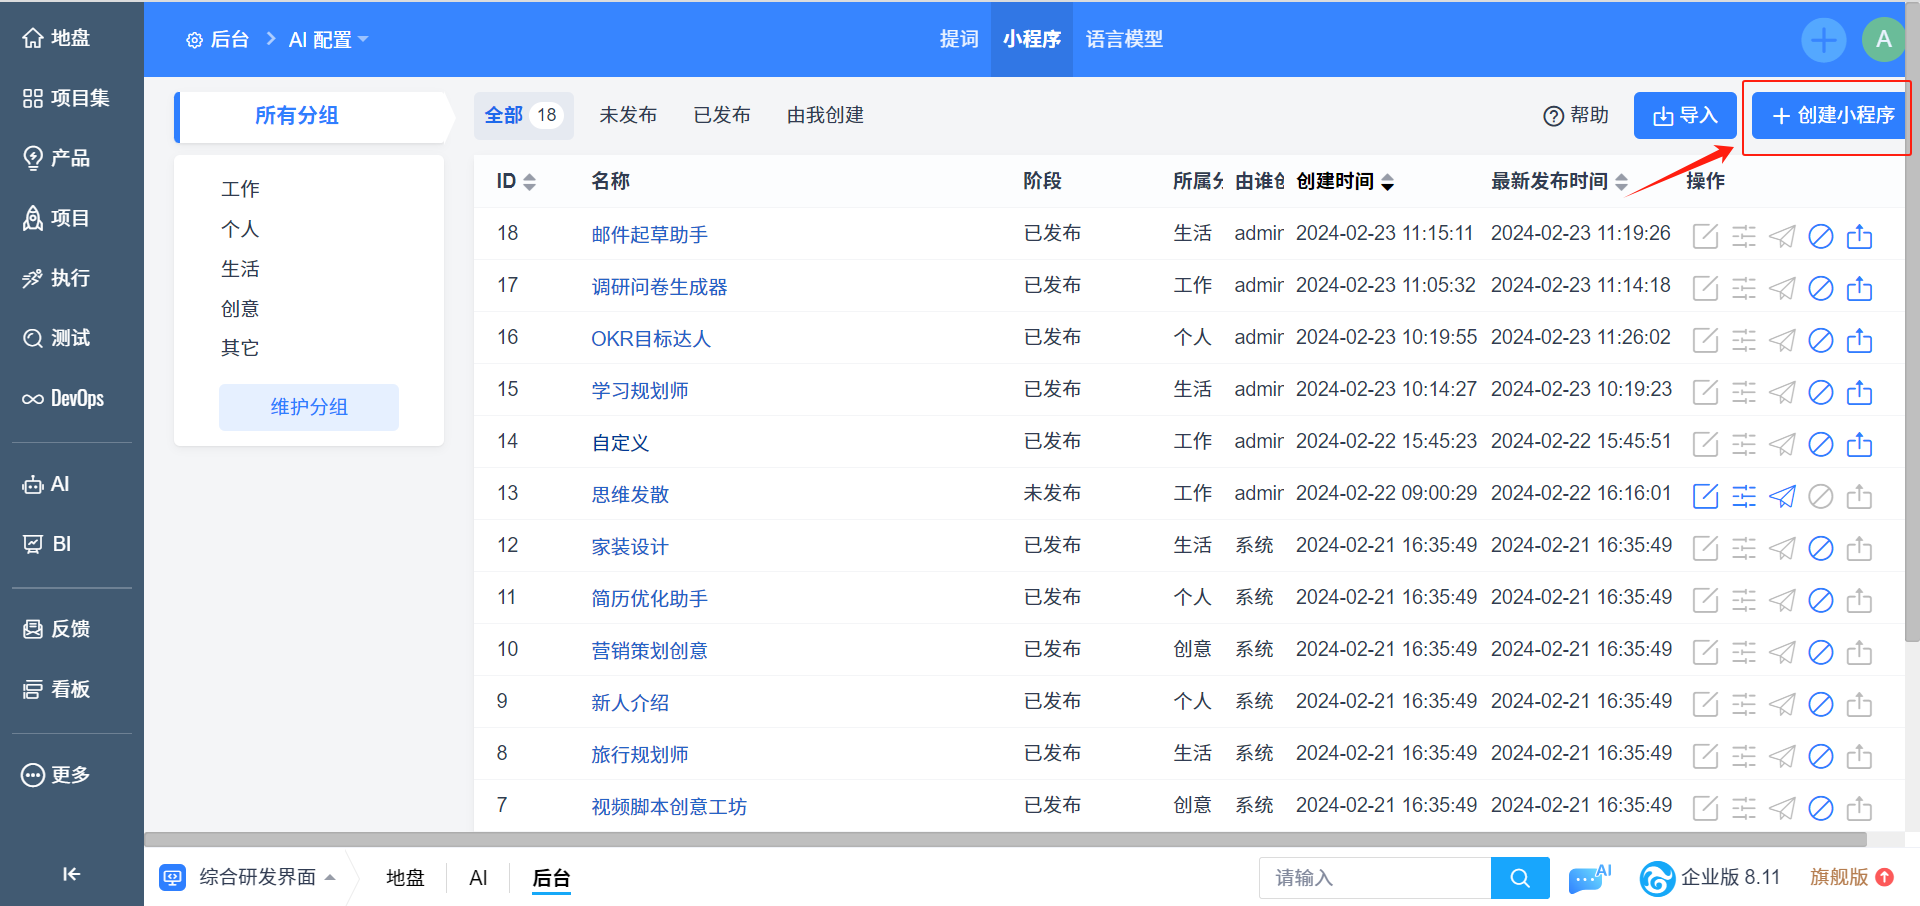Sort the table by ID column

coord(516,181)
